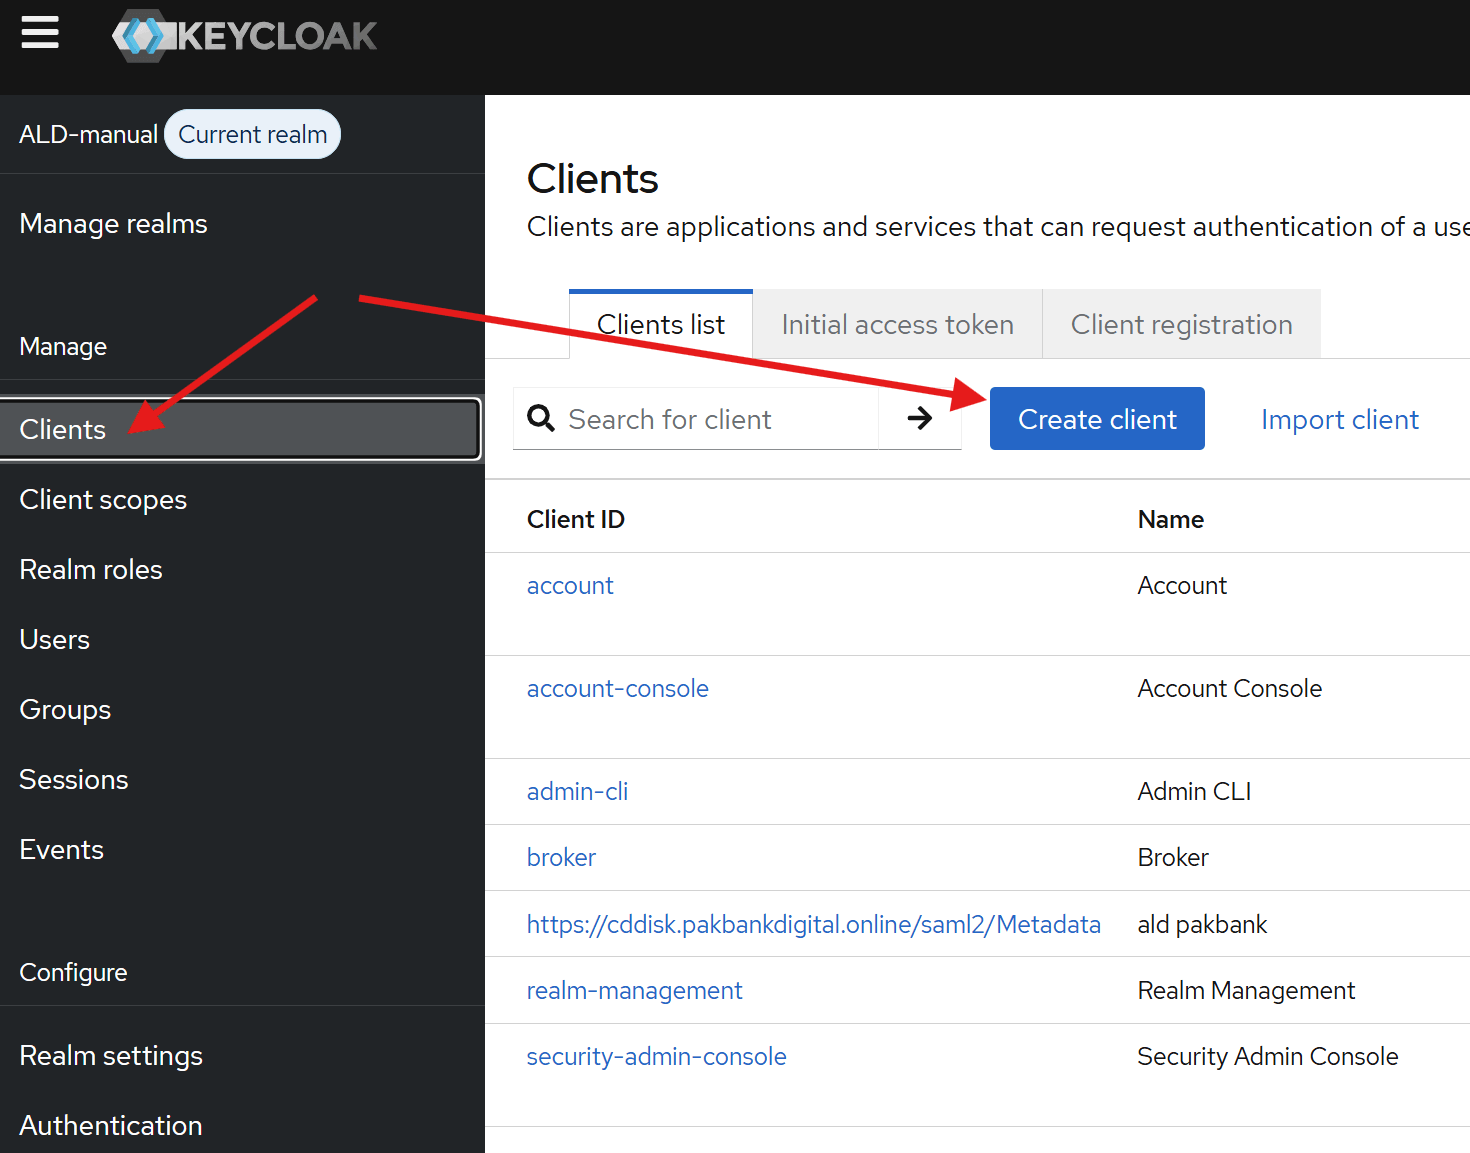This screenshot has width=1470, height=1153.
Task: Click the search magnifier icon
Action: pyautogui.click(x=541, y=418)
